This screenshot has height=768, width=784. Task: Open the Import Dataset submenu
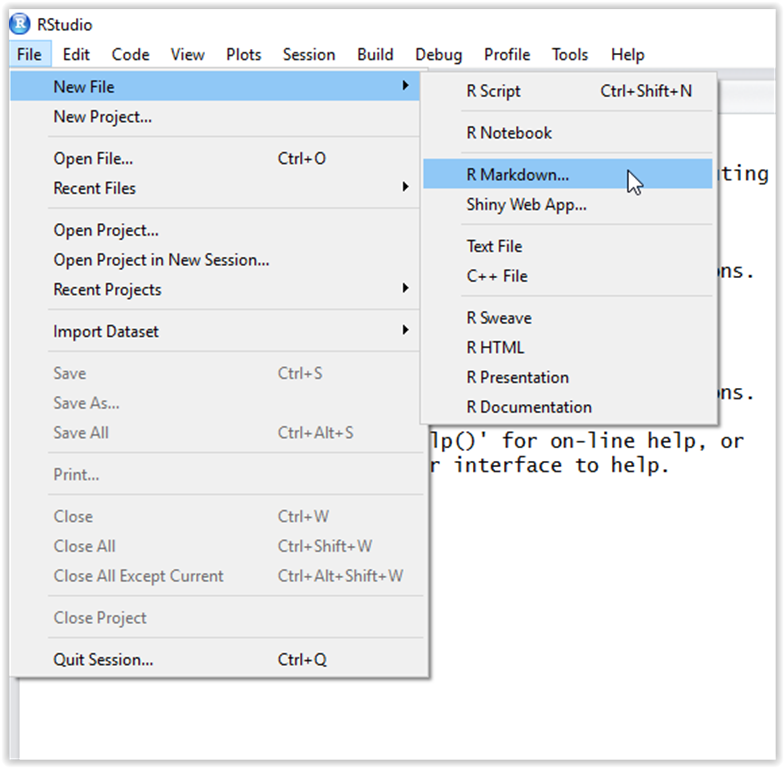click(214, 332)
